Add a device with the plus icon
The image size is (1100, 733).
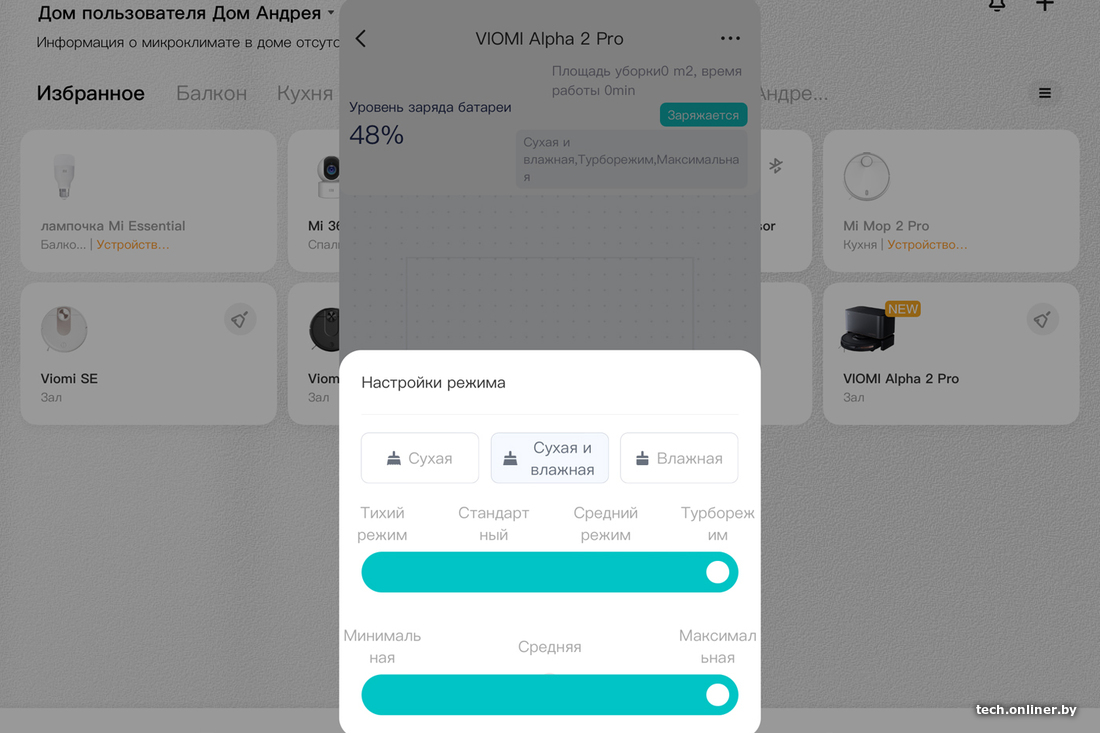point(1045,6)
